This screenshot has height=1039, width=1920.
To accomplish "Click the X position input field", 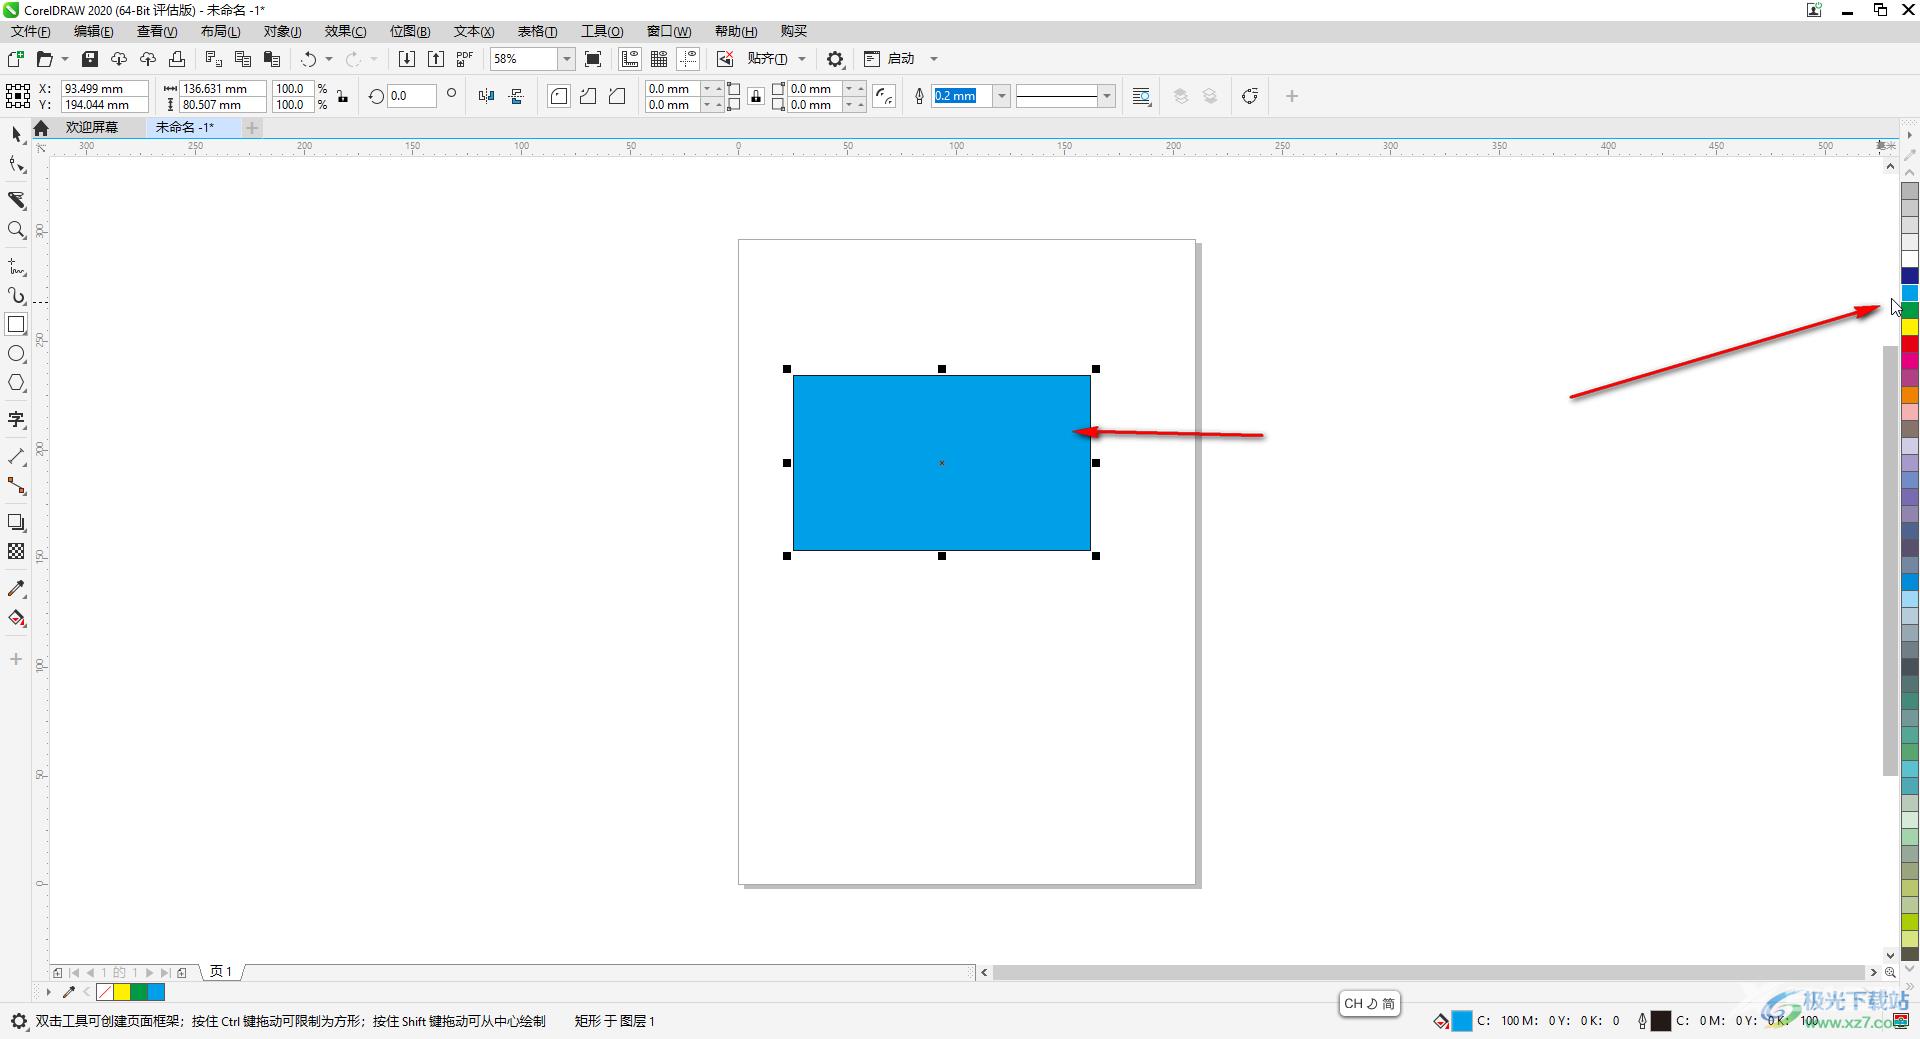I will coord(104,88).
